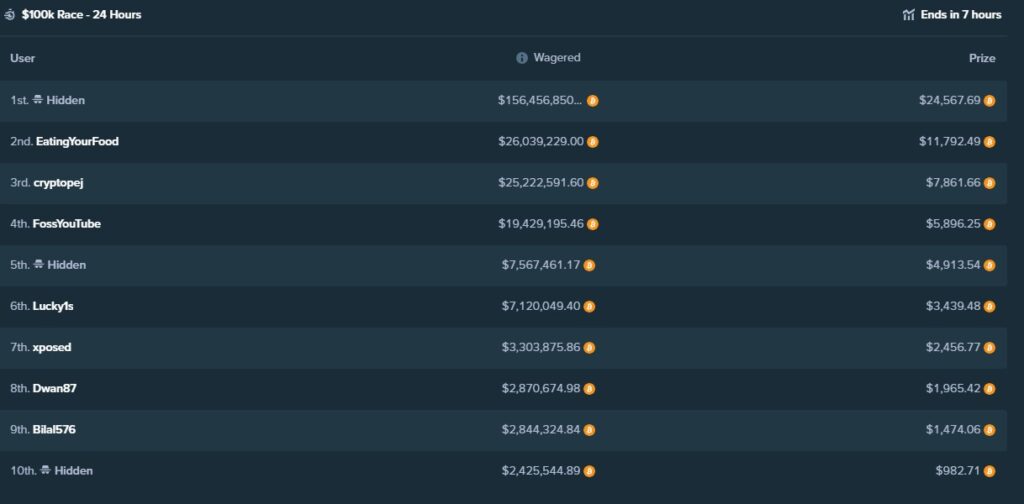Select the xposed username

pyautogui.click(x=52, y=347)
